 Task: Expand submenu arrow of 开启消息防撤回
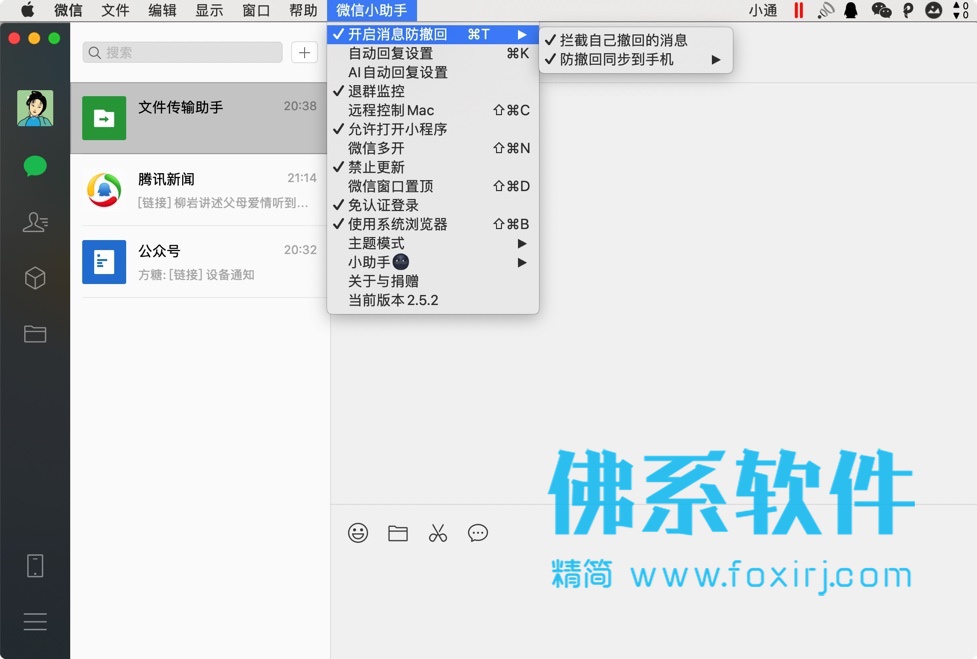pos(522,34)
